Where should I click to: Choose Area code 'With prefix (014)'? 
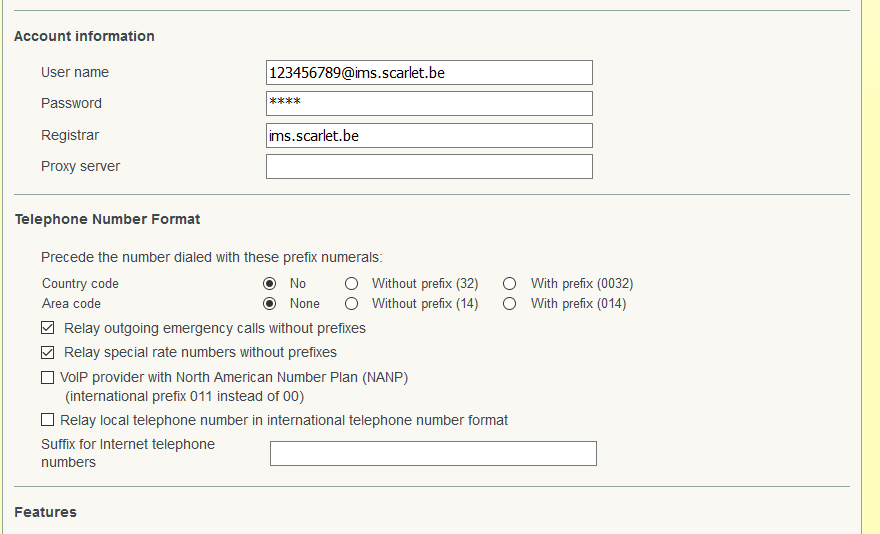coord(510,304)
